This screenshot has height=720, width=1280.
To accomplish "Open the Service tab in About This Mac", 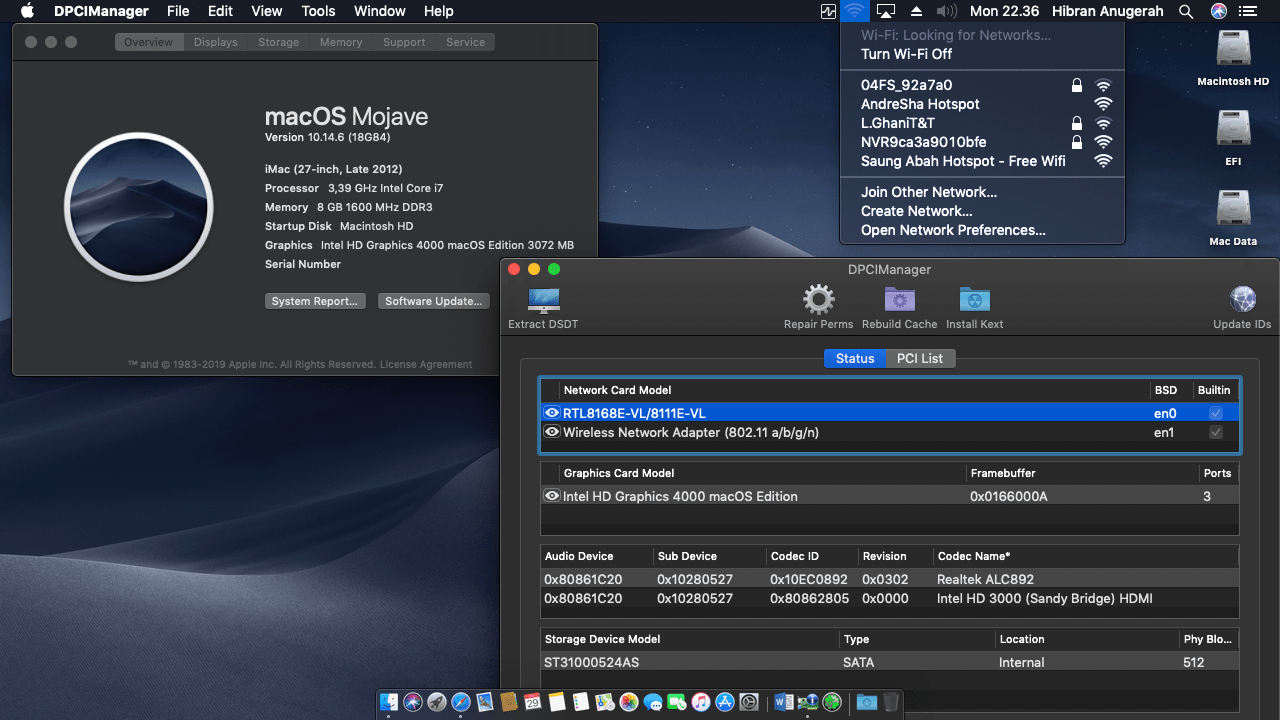I will coord(465,42).
